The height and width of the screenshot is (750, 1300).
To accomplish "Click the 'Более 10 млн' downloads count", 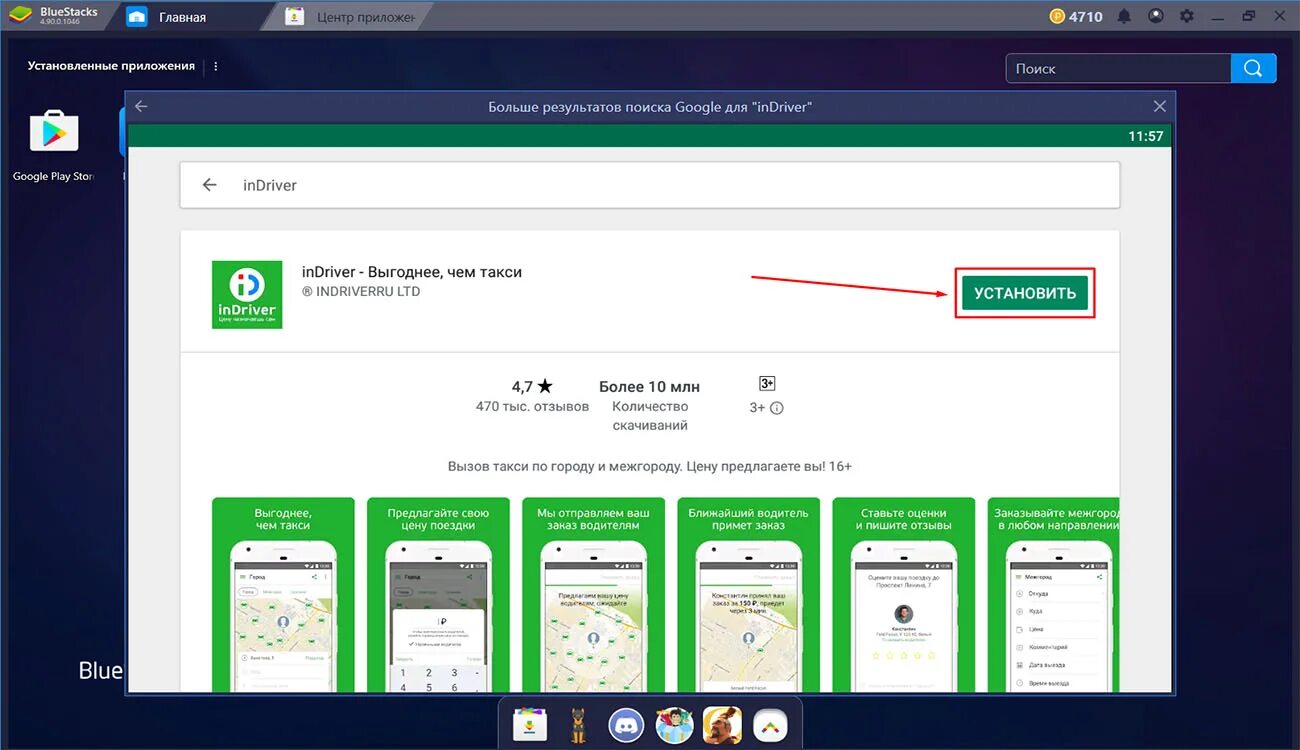I will (x=650, y=386).
